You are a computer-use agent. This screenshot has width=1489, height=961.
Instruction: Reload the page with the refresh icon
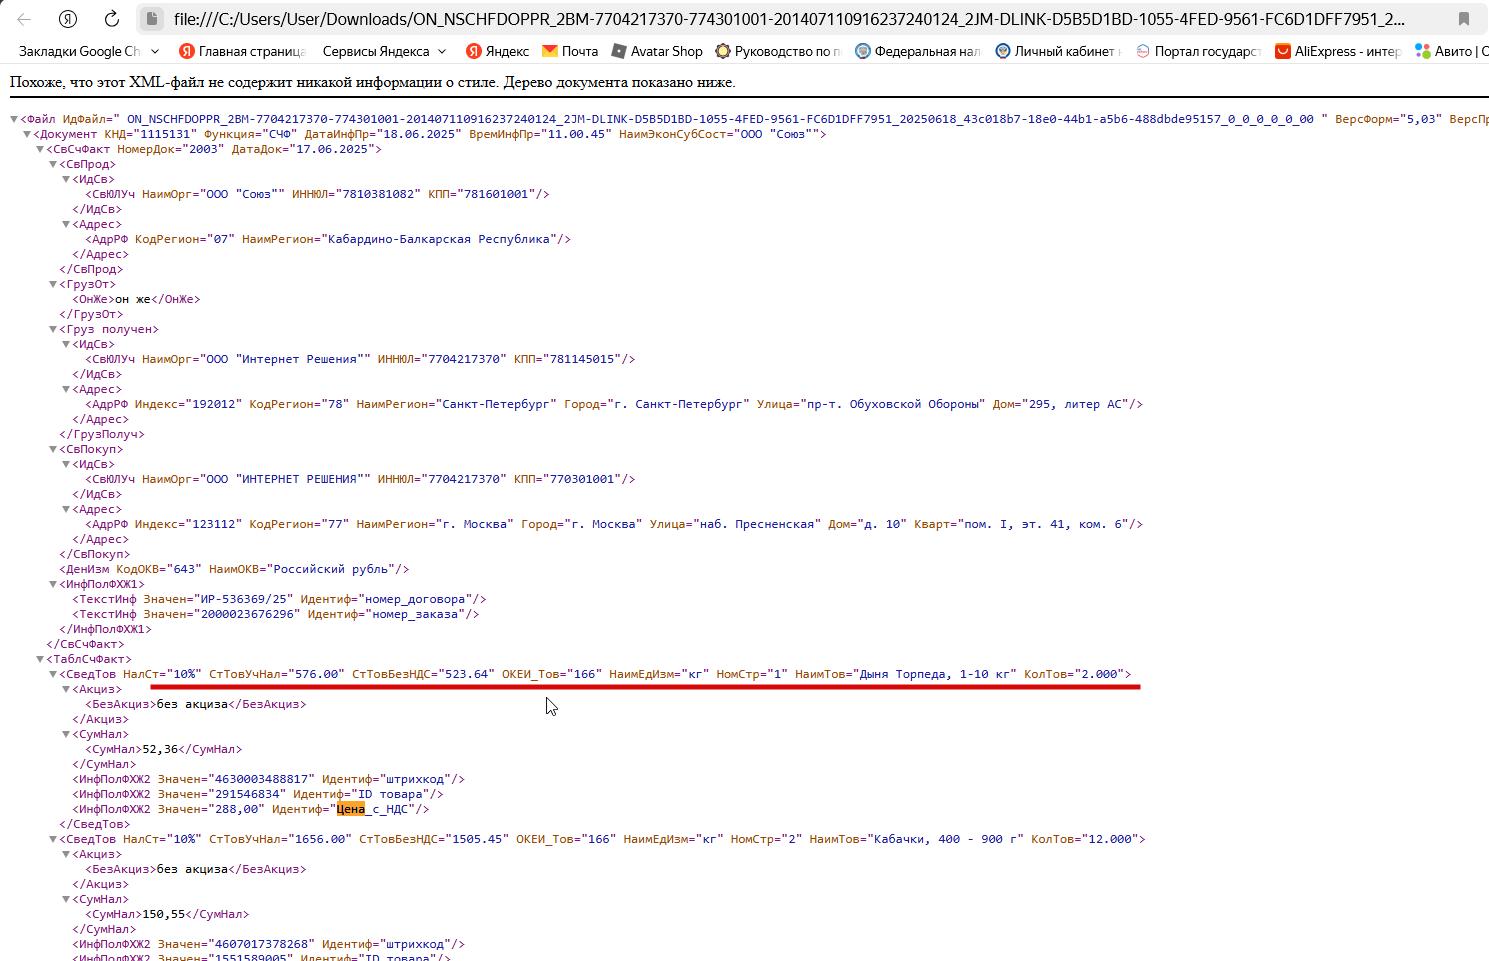point(112,19)
